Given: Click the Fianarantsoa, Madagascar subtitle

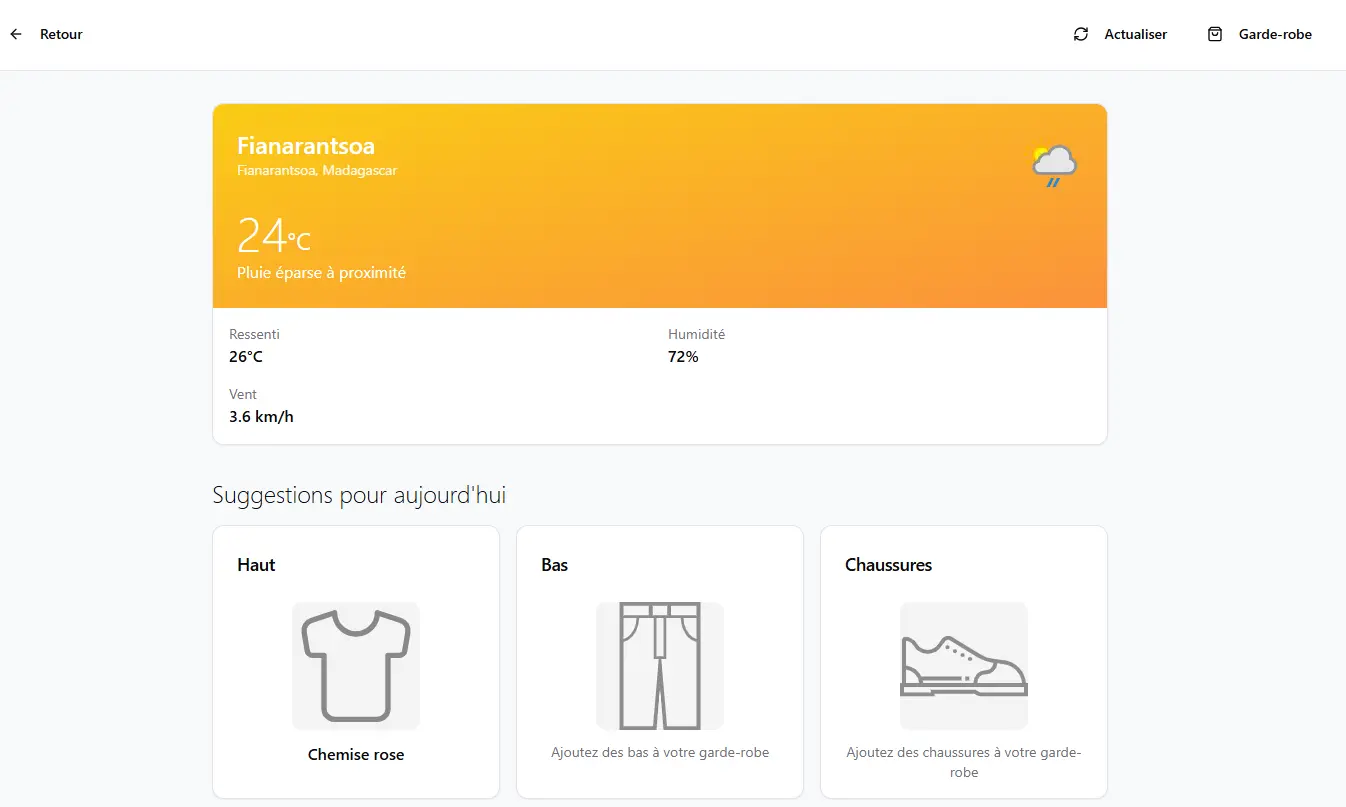Looking at the screenshot, I should [x=317, y=171].
